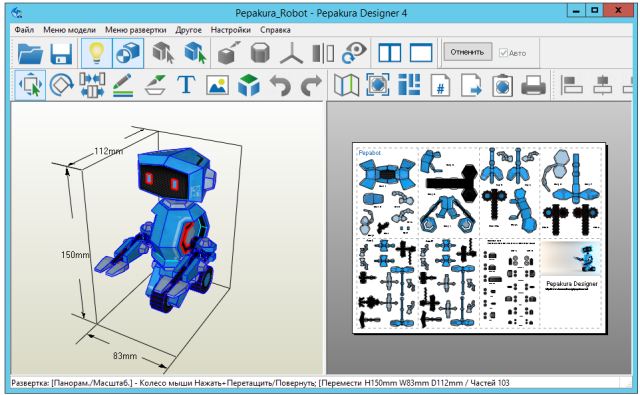Click the split panels mirror icon
The height and width of the screenshot is (395, 640).
click(323, 53)
